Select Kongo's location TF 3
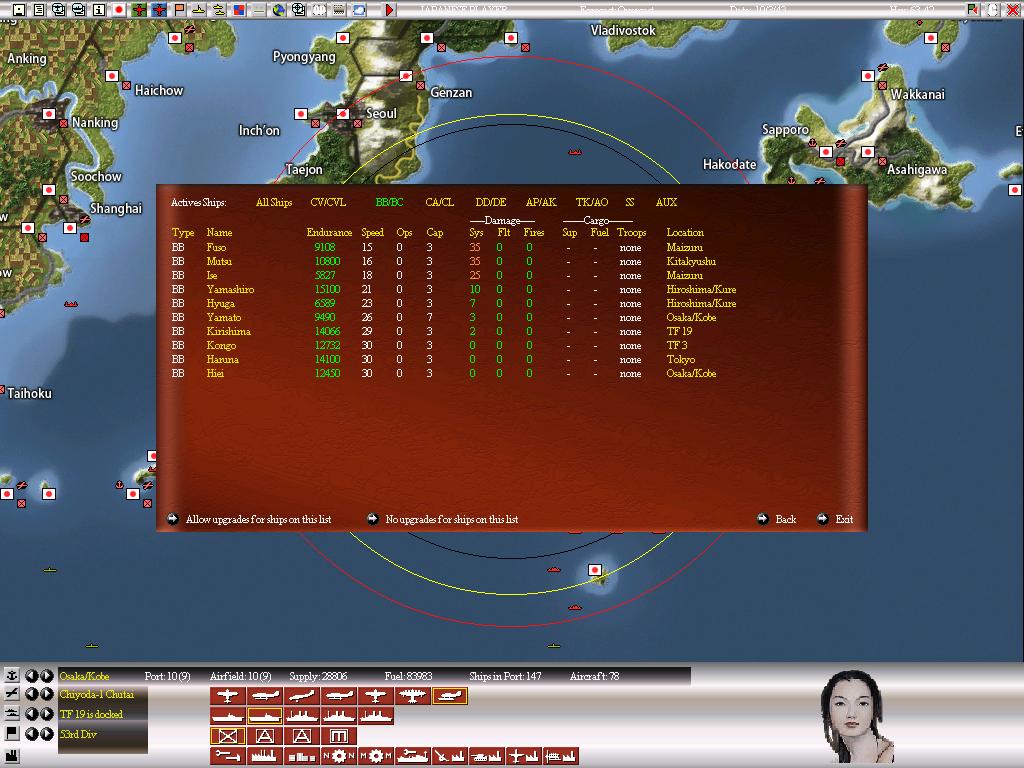This screenshot has width=1024, height=768. 677,345
